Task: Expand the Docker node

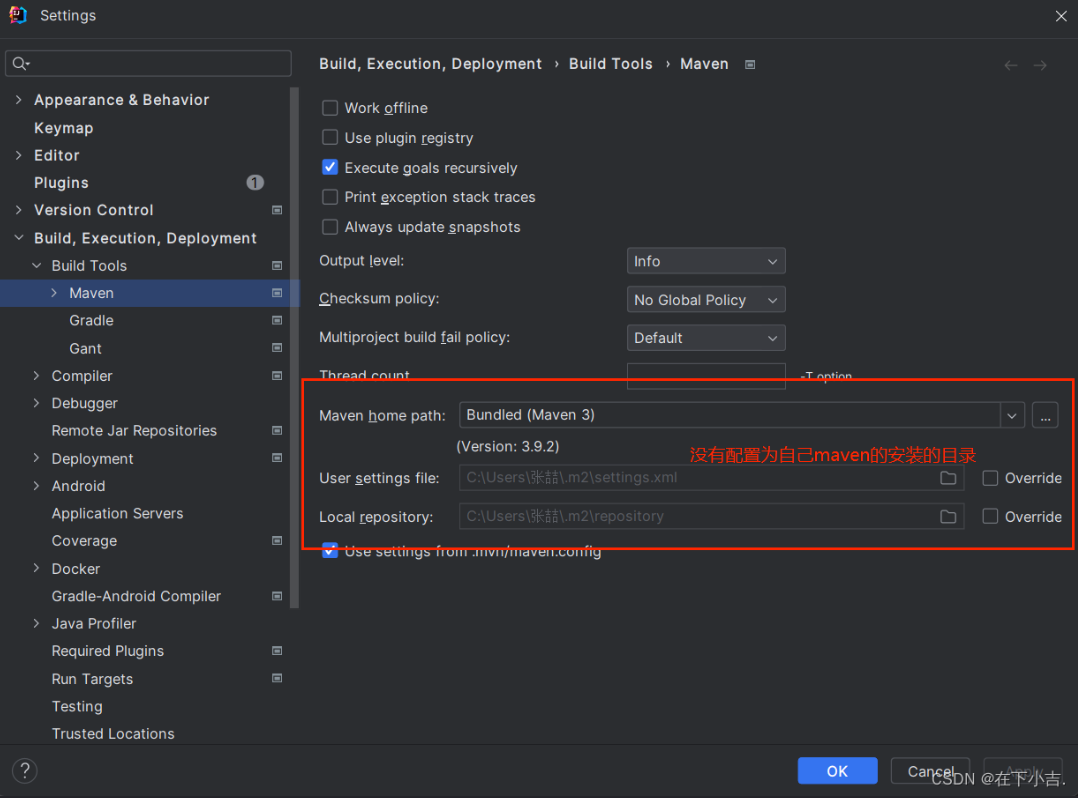Action: coord(36,568)
